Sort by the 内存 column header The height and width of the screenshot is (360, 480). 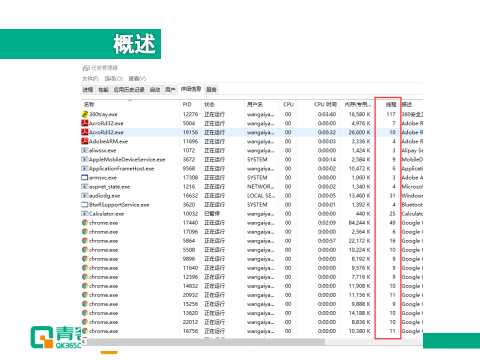click(x=357, y=104)
